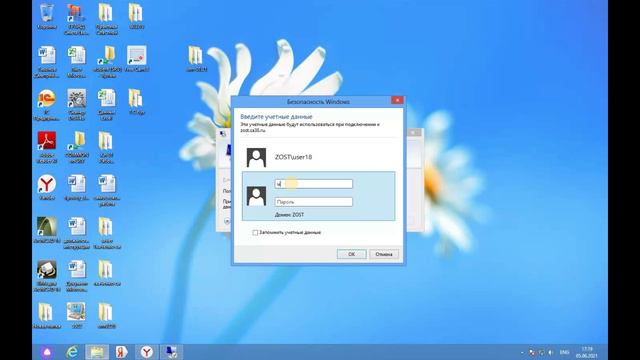Show hidden system tray icons
The width and height of the screenshot is (640, 360).
522,352
